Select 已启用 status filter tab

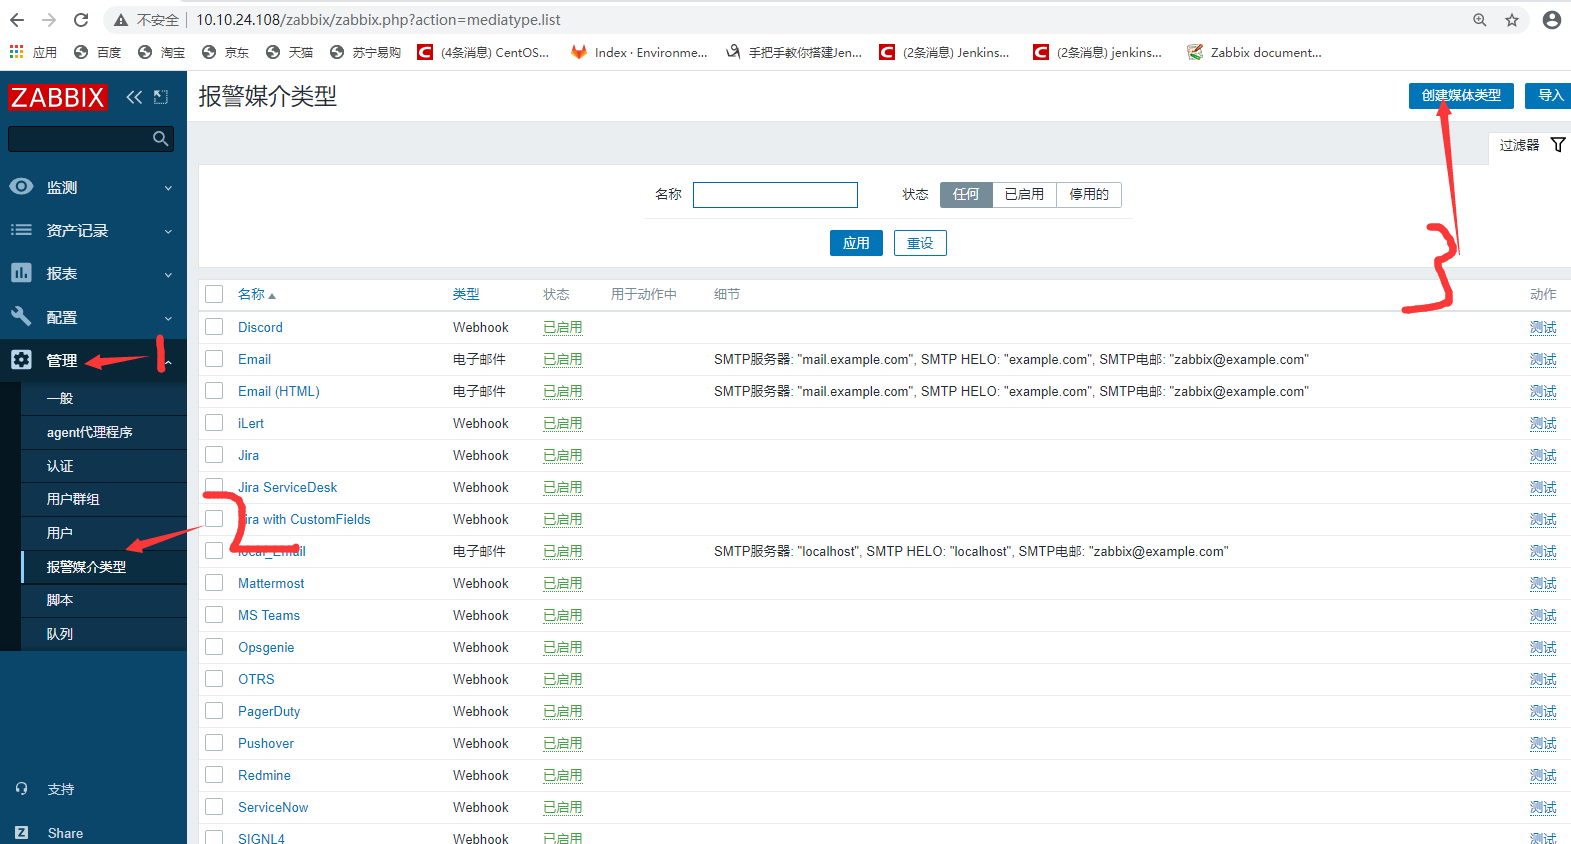click(x=1024, y=194)
